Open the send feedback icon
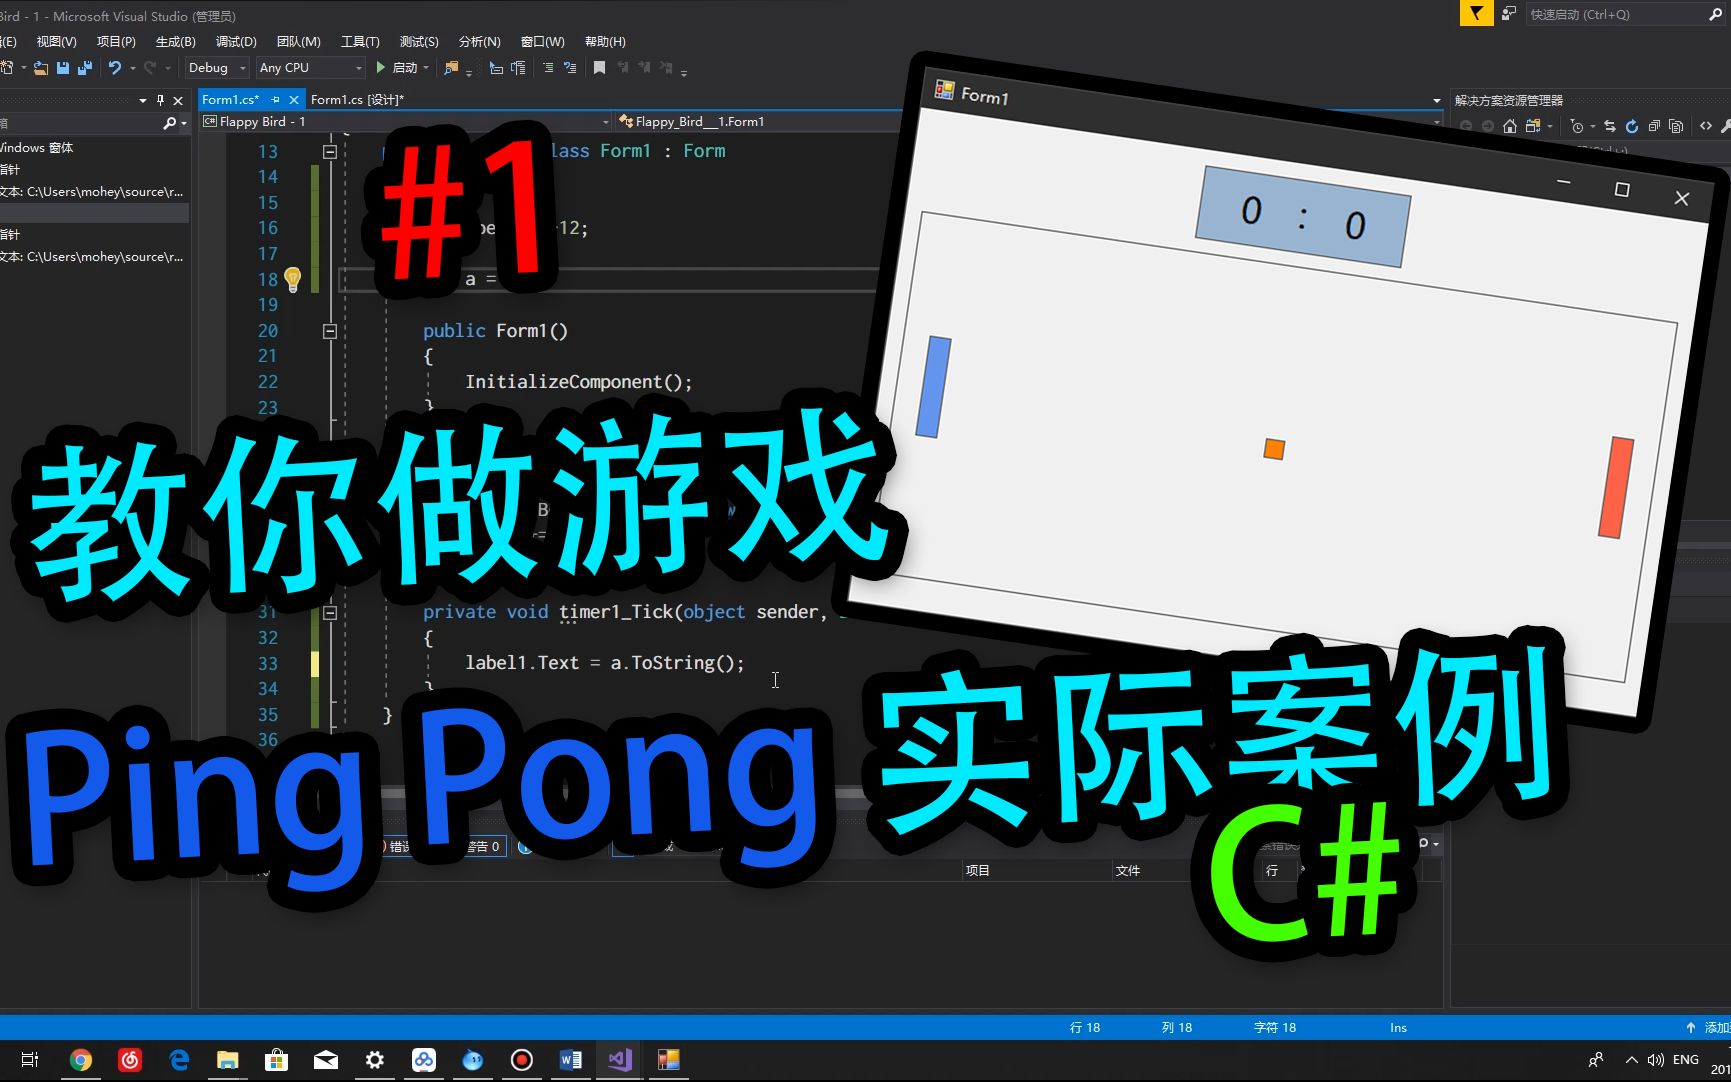The width and height of the screenshot is (1731, 1082). coord(1509,13)
